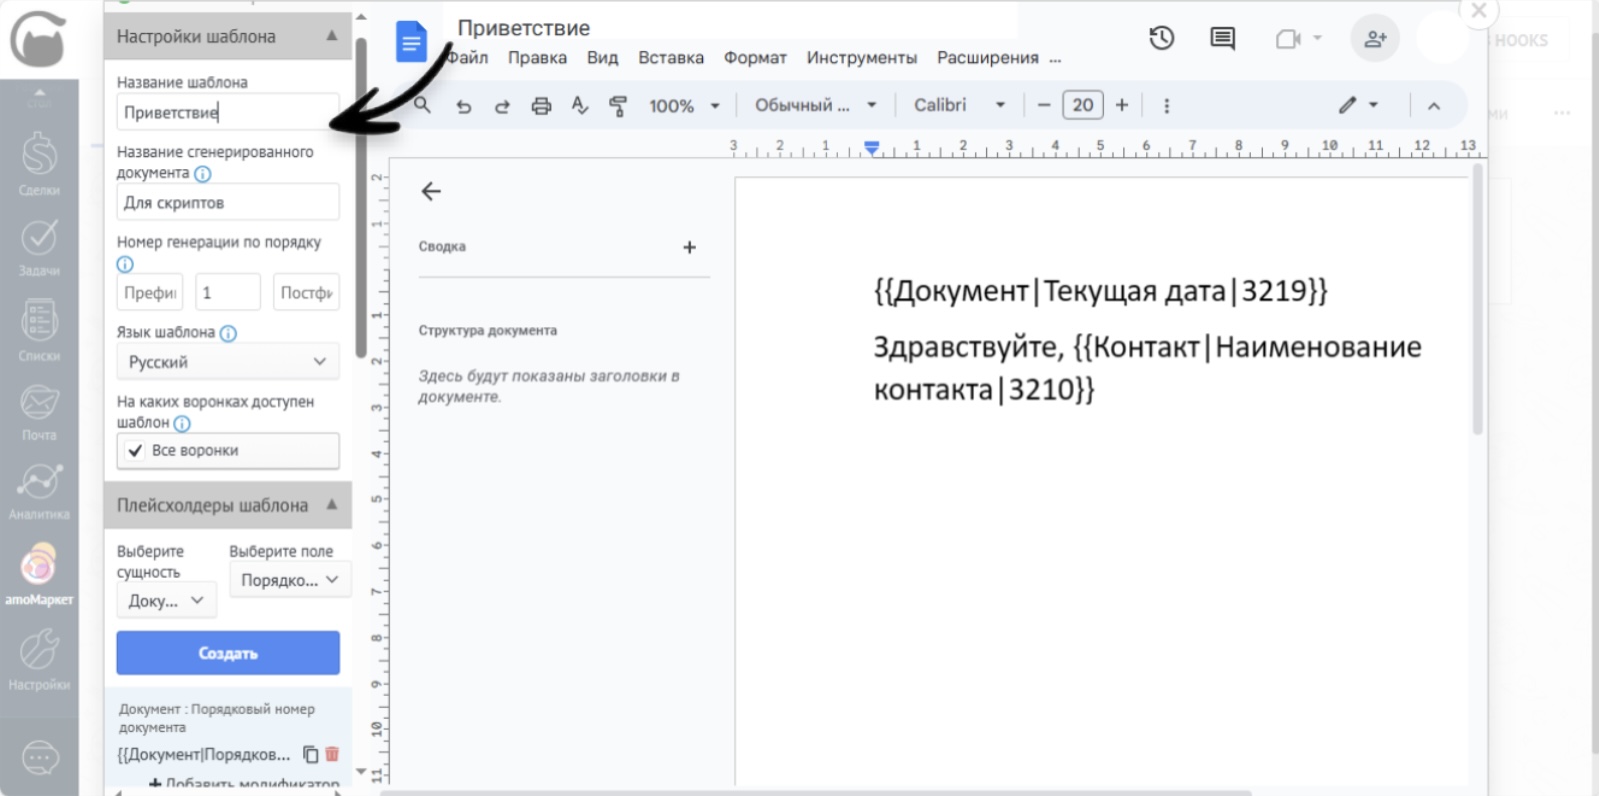Click the settings panel vertical scrollbar

tap(361, 197)
